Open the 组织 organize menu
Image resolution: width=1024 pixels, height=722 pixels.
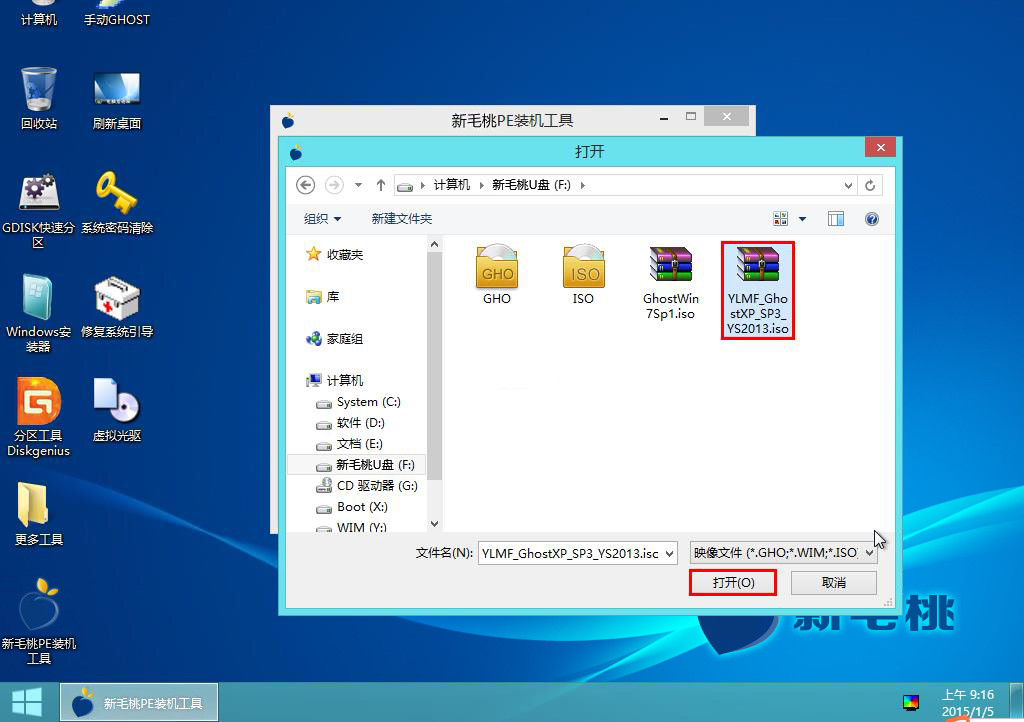tap(322, 219)
